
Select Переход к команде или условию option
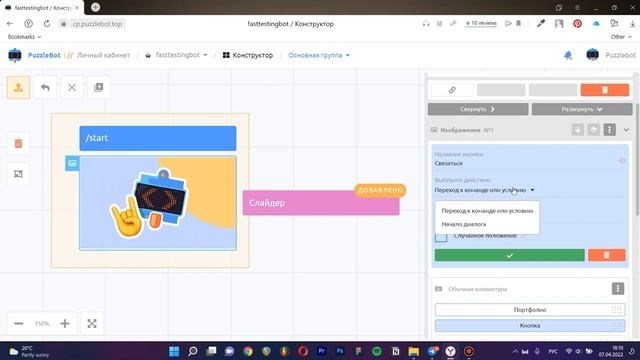pos(487,211)
